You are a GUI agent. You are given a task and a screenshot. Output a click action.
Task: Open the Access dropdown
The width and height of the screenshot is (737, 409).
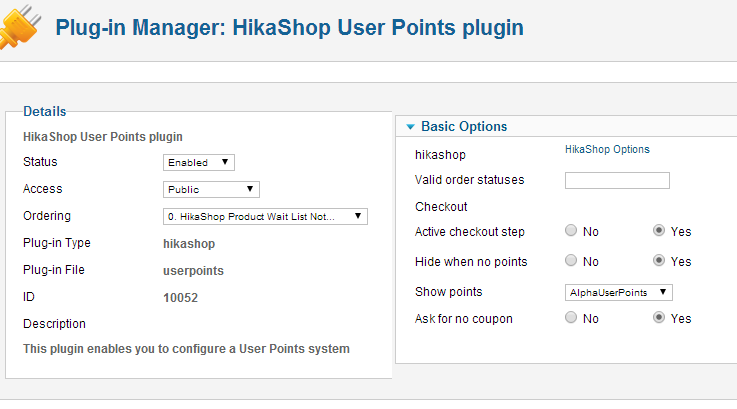[x=211, y=189]
